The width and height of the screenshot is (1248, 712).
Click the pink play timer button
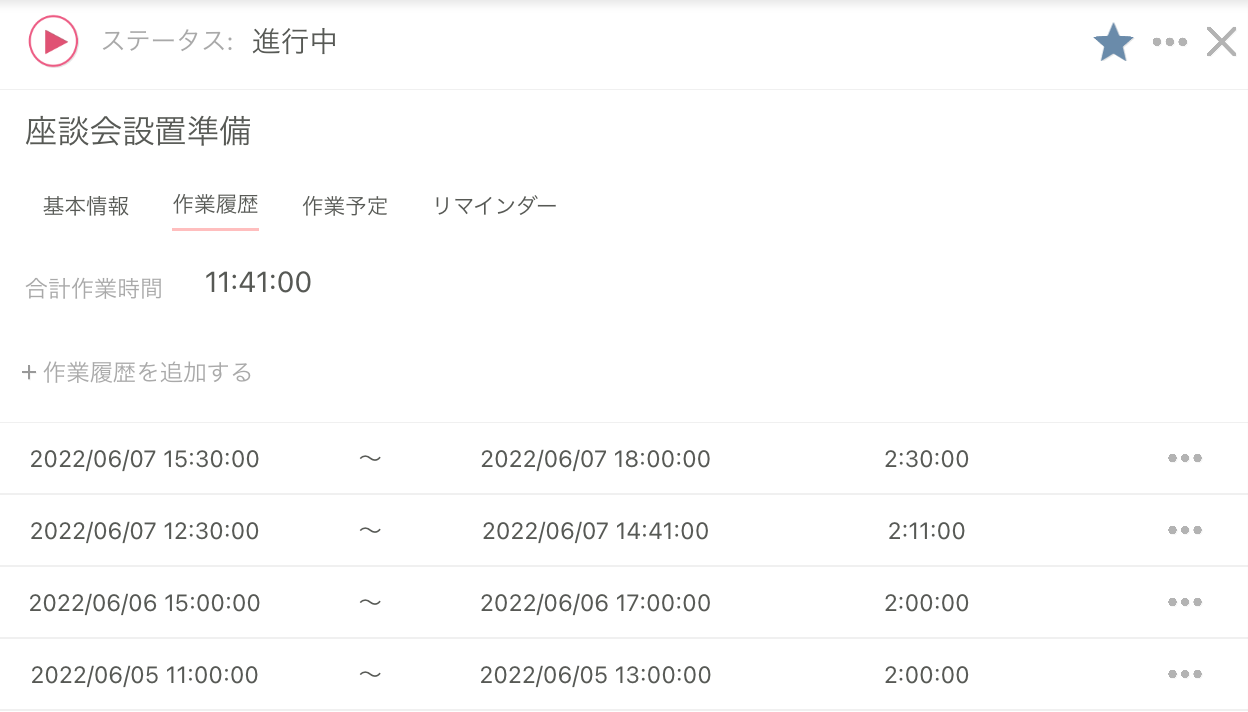[53, 42]
